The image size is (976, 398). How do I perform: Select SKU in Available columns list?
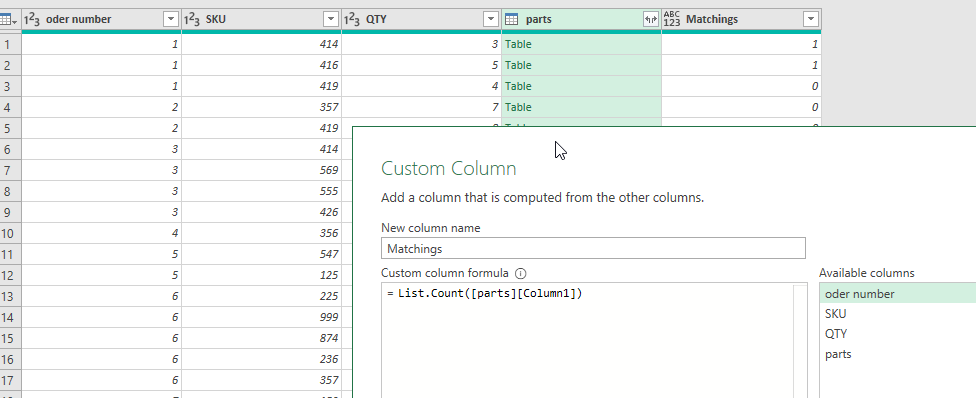898,313
